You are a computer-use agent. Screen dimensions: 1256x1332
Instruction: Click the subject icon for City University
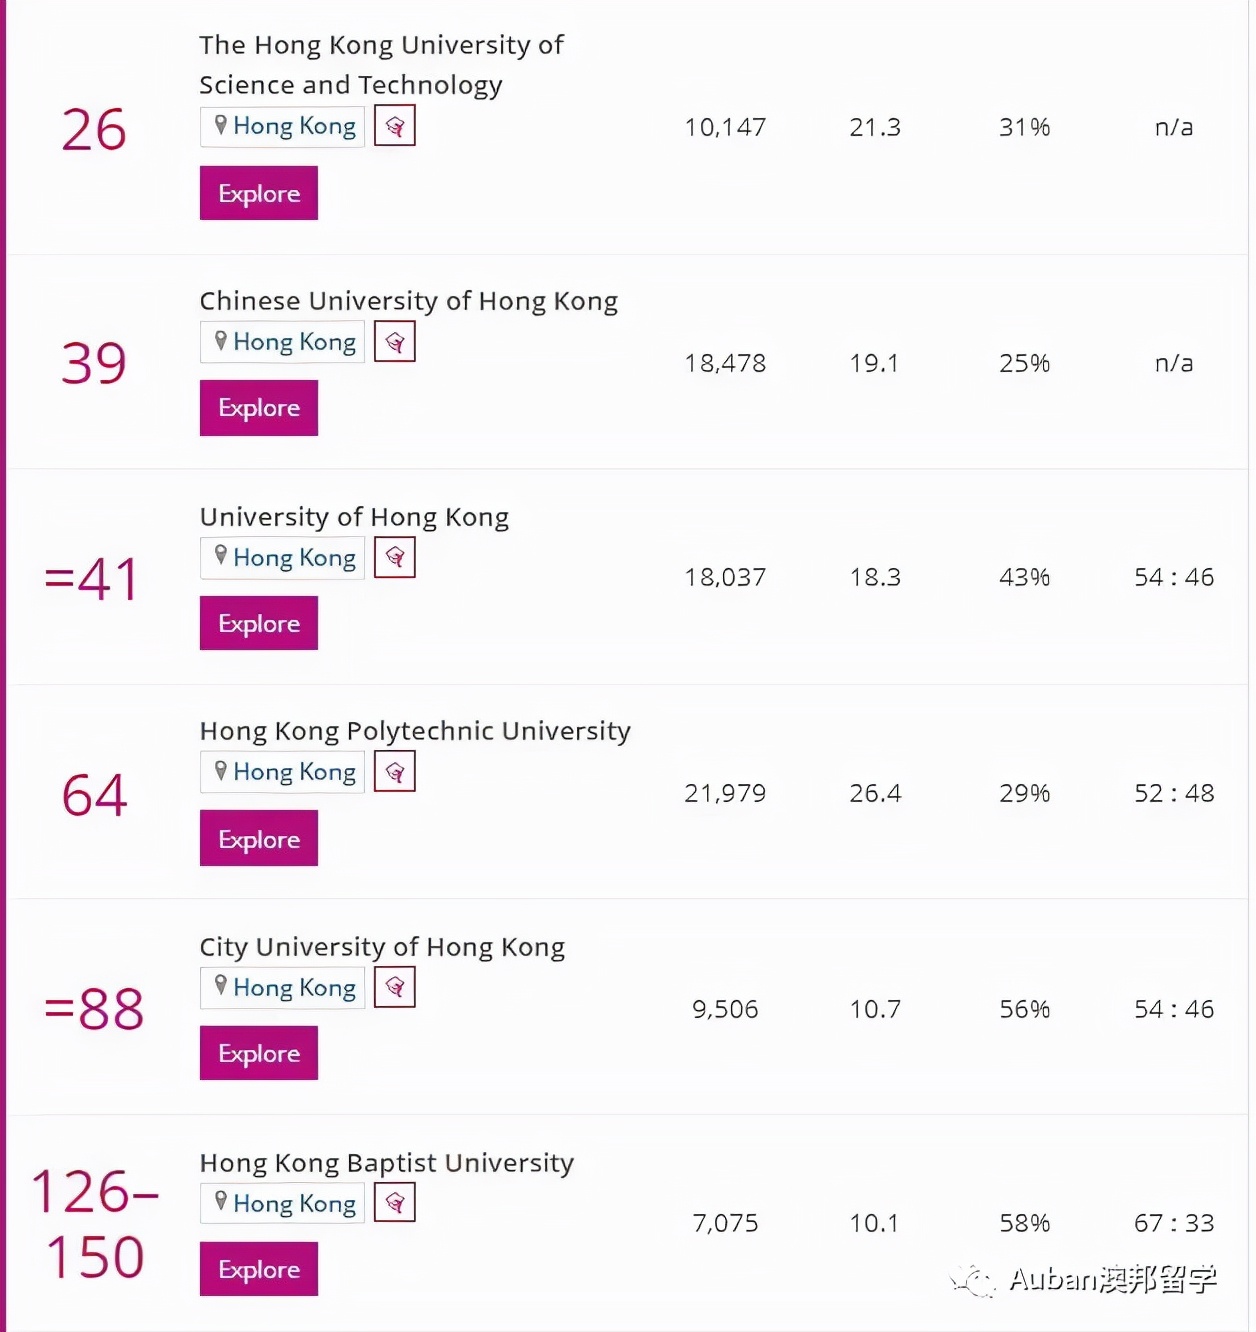pos(395,988)
